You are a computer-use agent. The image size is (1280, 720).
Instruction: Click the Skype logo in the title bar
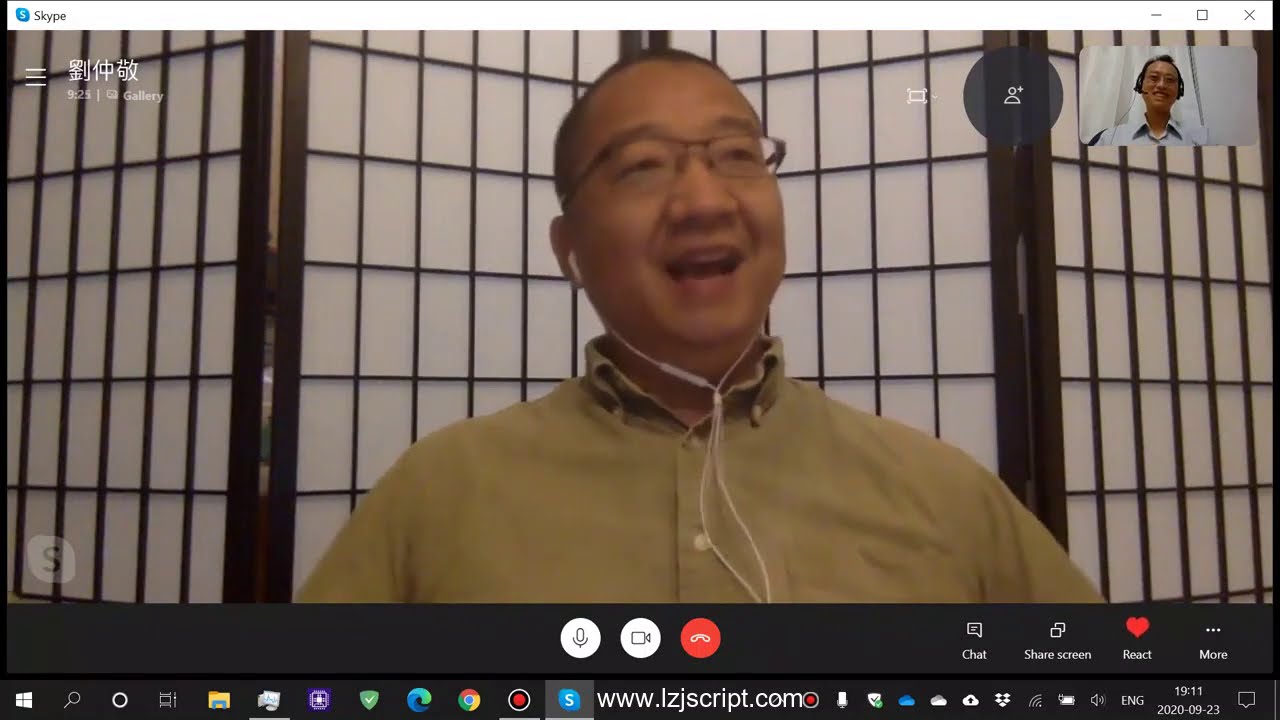click(22, 15)
